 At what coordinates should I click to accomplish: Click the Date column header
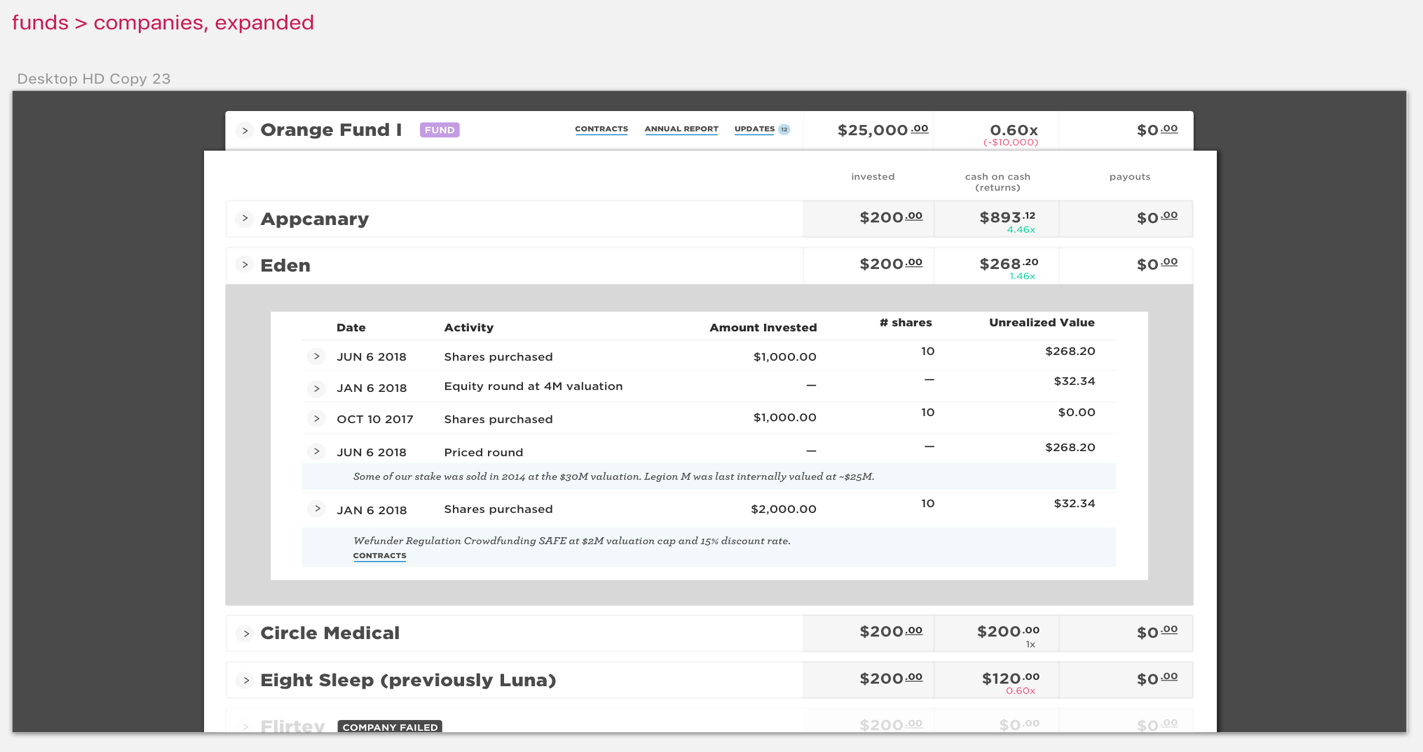(351, 328)
